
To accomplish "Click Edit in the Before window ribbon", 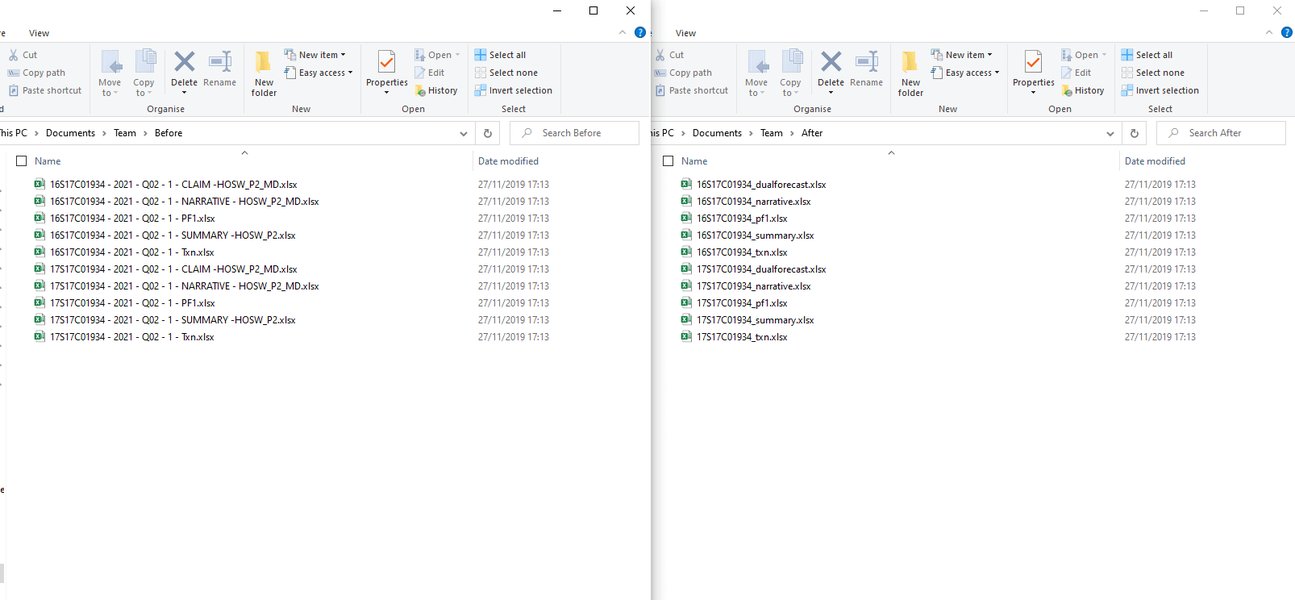I will (429, 73).
